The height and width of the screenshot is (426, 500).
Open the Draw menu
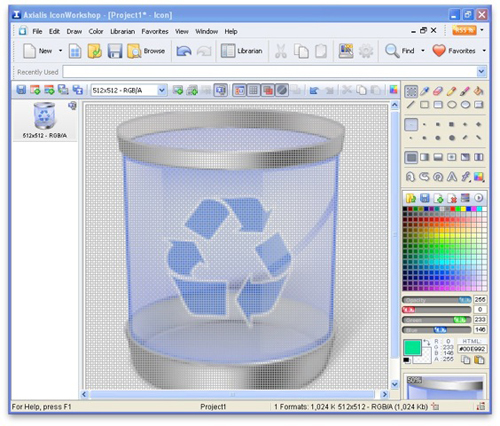tap(74, 31)
